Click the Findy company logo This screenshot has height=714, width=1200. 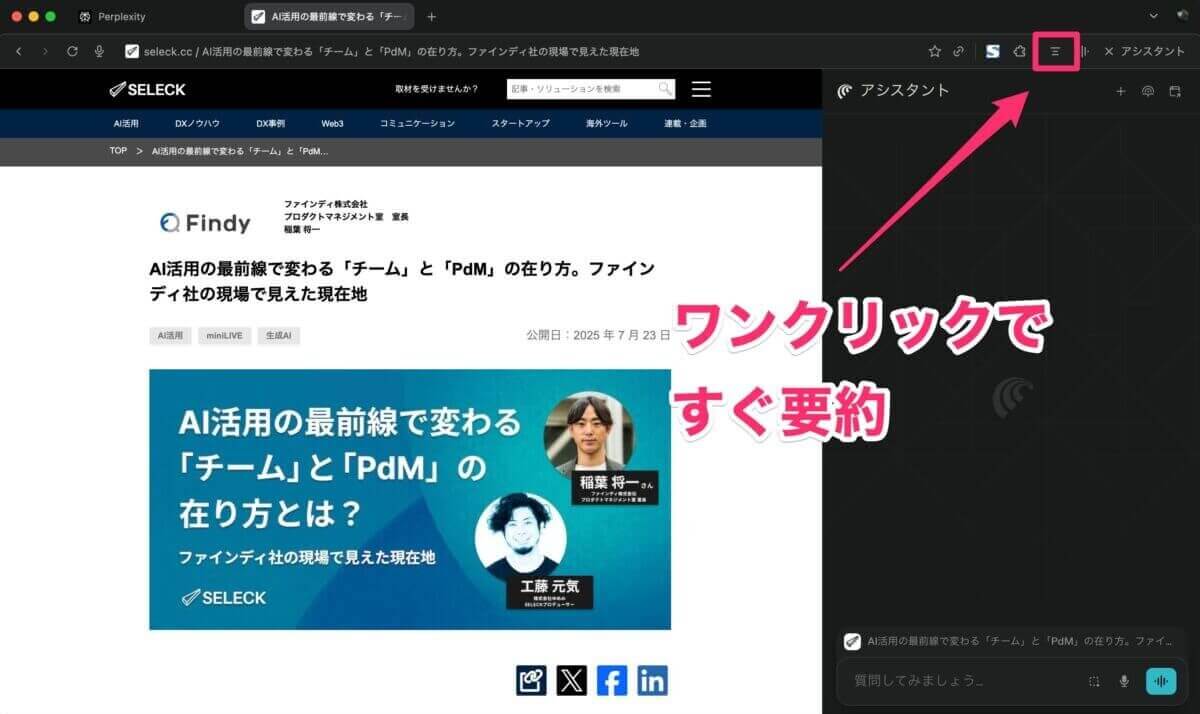(205, 222)
